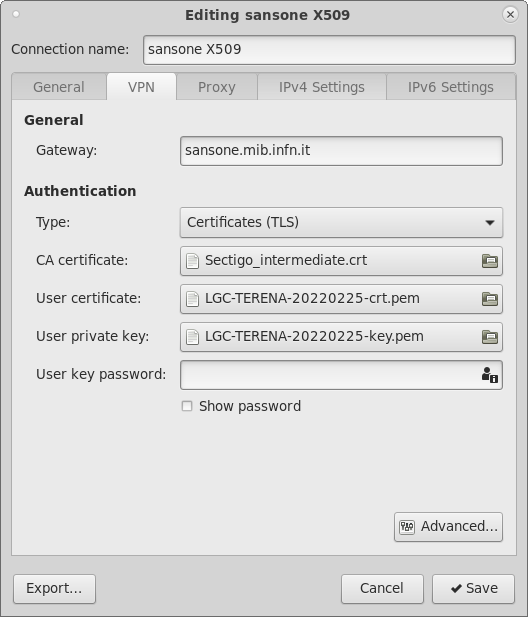The image size is (528, 617).
Task: Enable the Show password checkbox
Action: [187, 406]
